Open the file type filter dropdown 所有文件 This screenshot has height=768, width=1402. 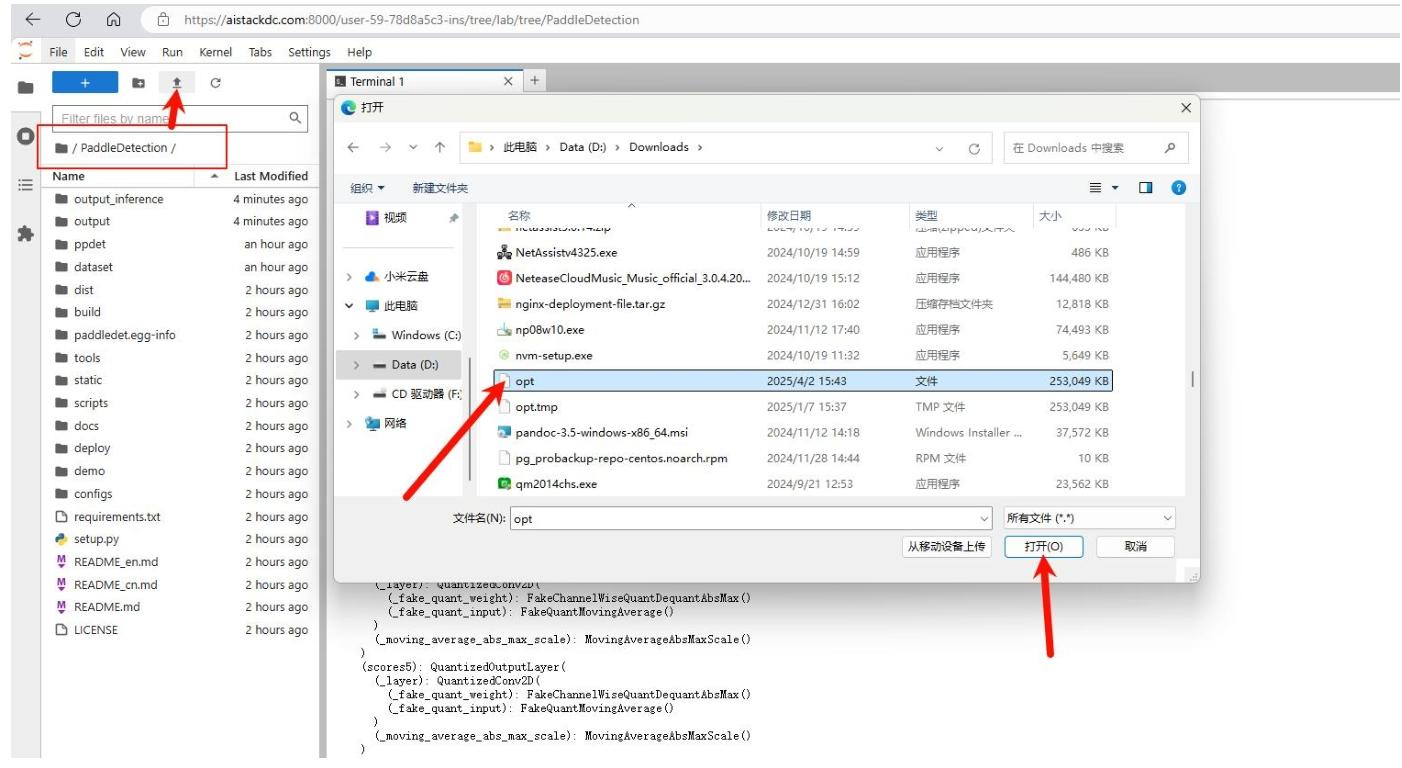coord(1090,519)
